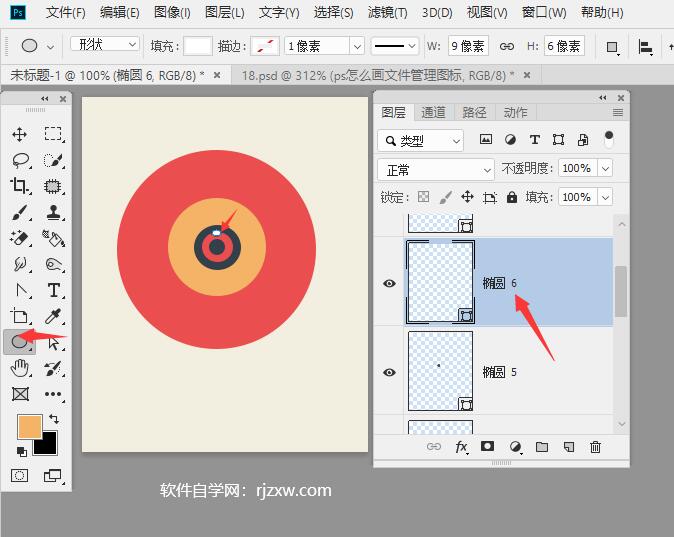The image size is (674, 537).
Task: Select the Eraser tool
Action: [19, 238]
